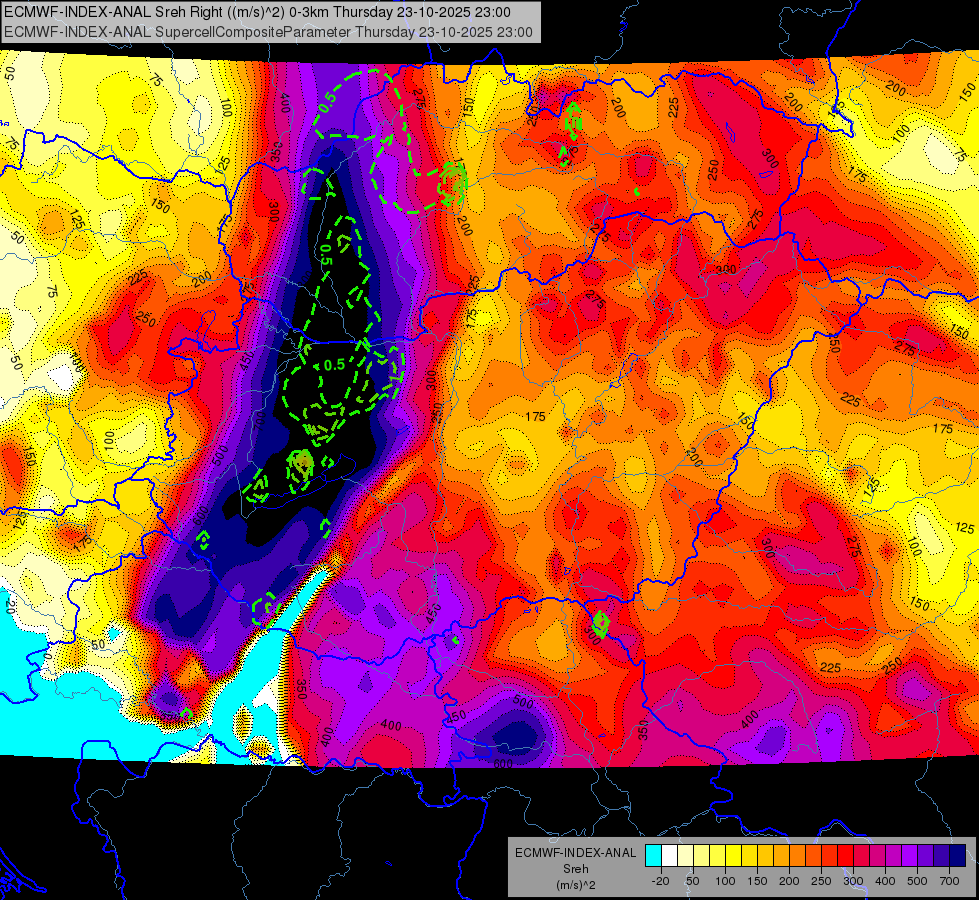Click the legend tick label '500'
Viewport: 979px width, 900px height.
point(917,881)
